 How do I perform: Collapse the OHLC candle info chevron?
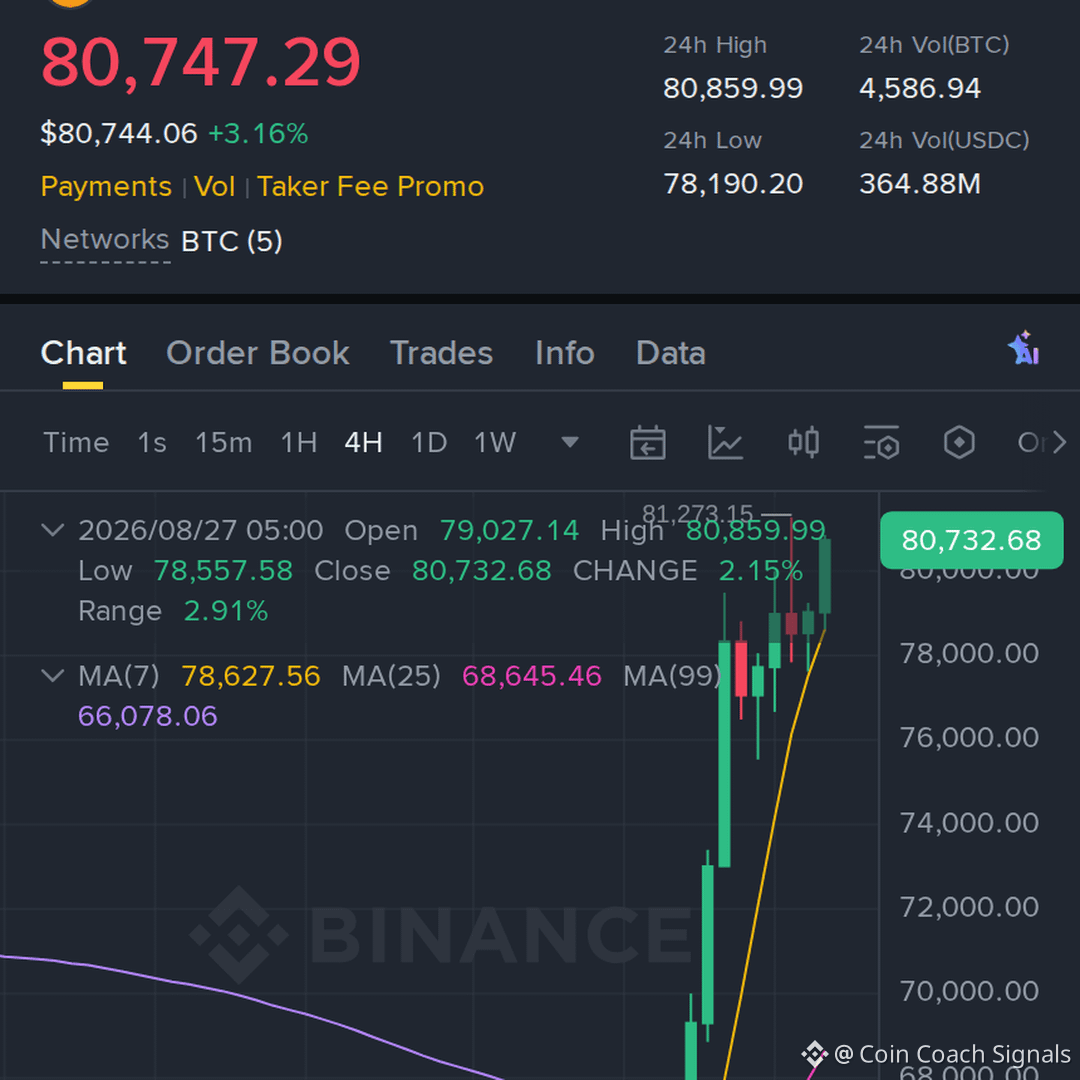point(53,530)
